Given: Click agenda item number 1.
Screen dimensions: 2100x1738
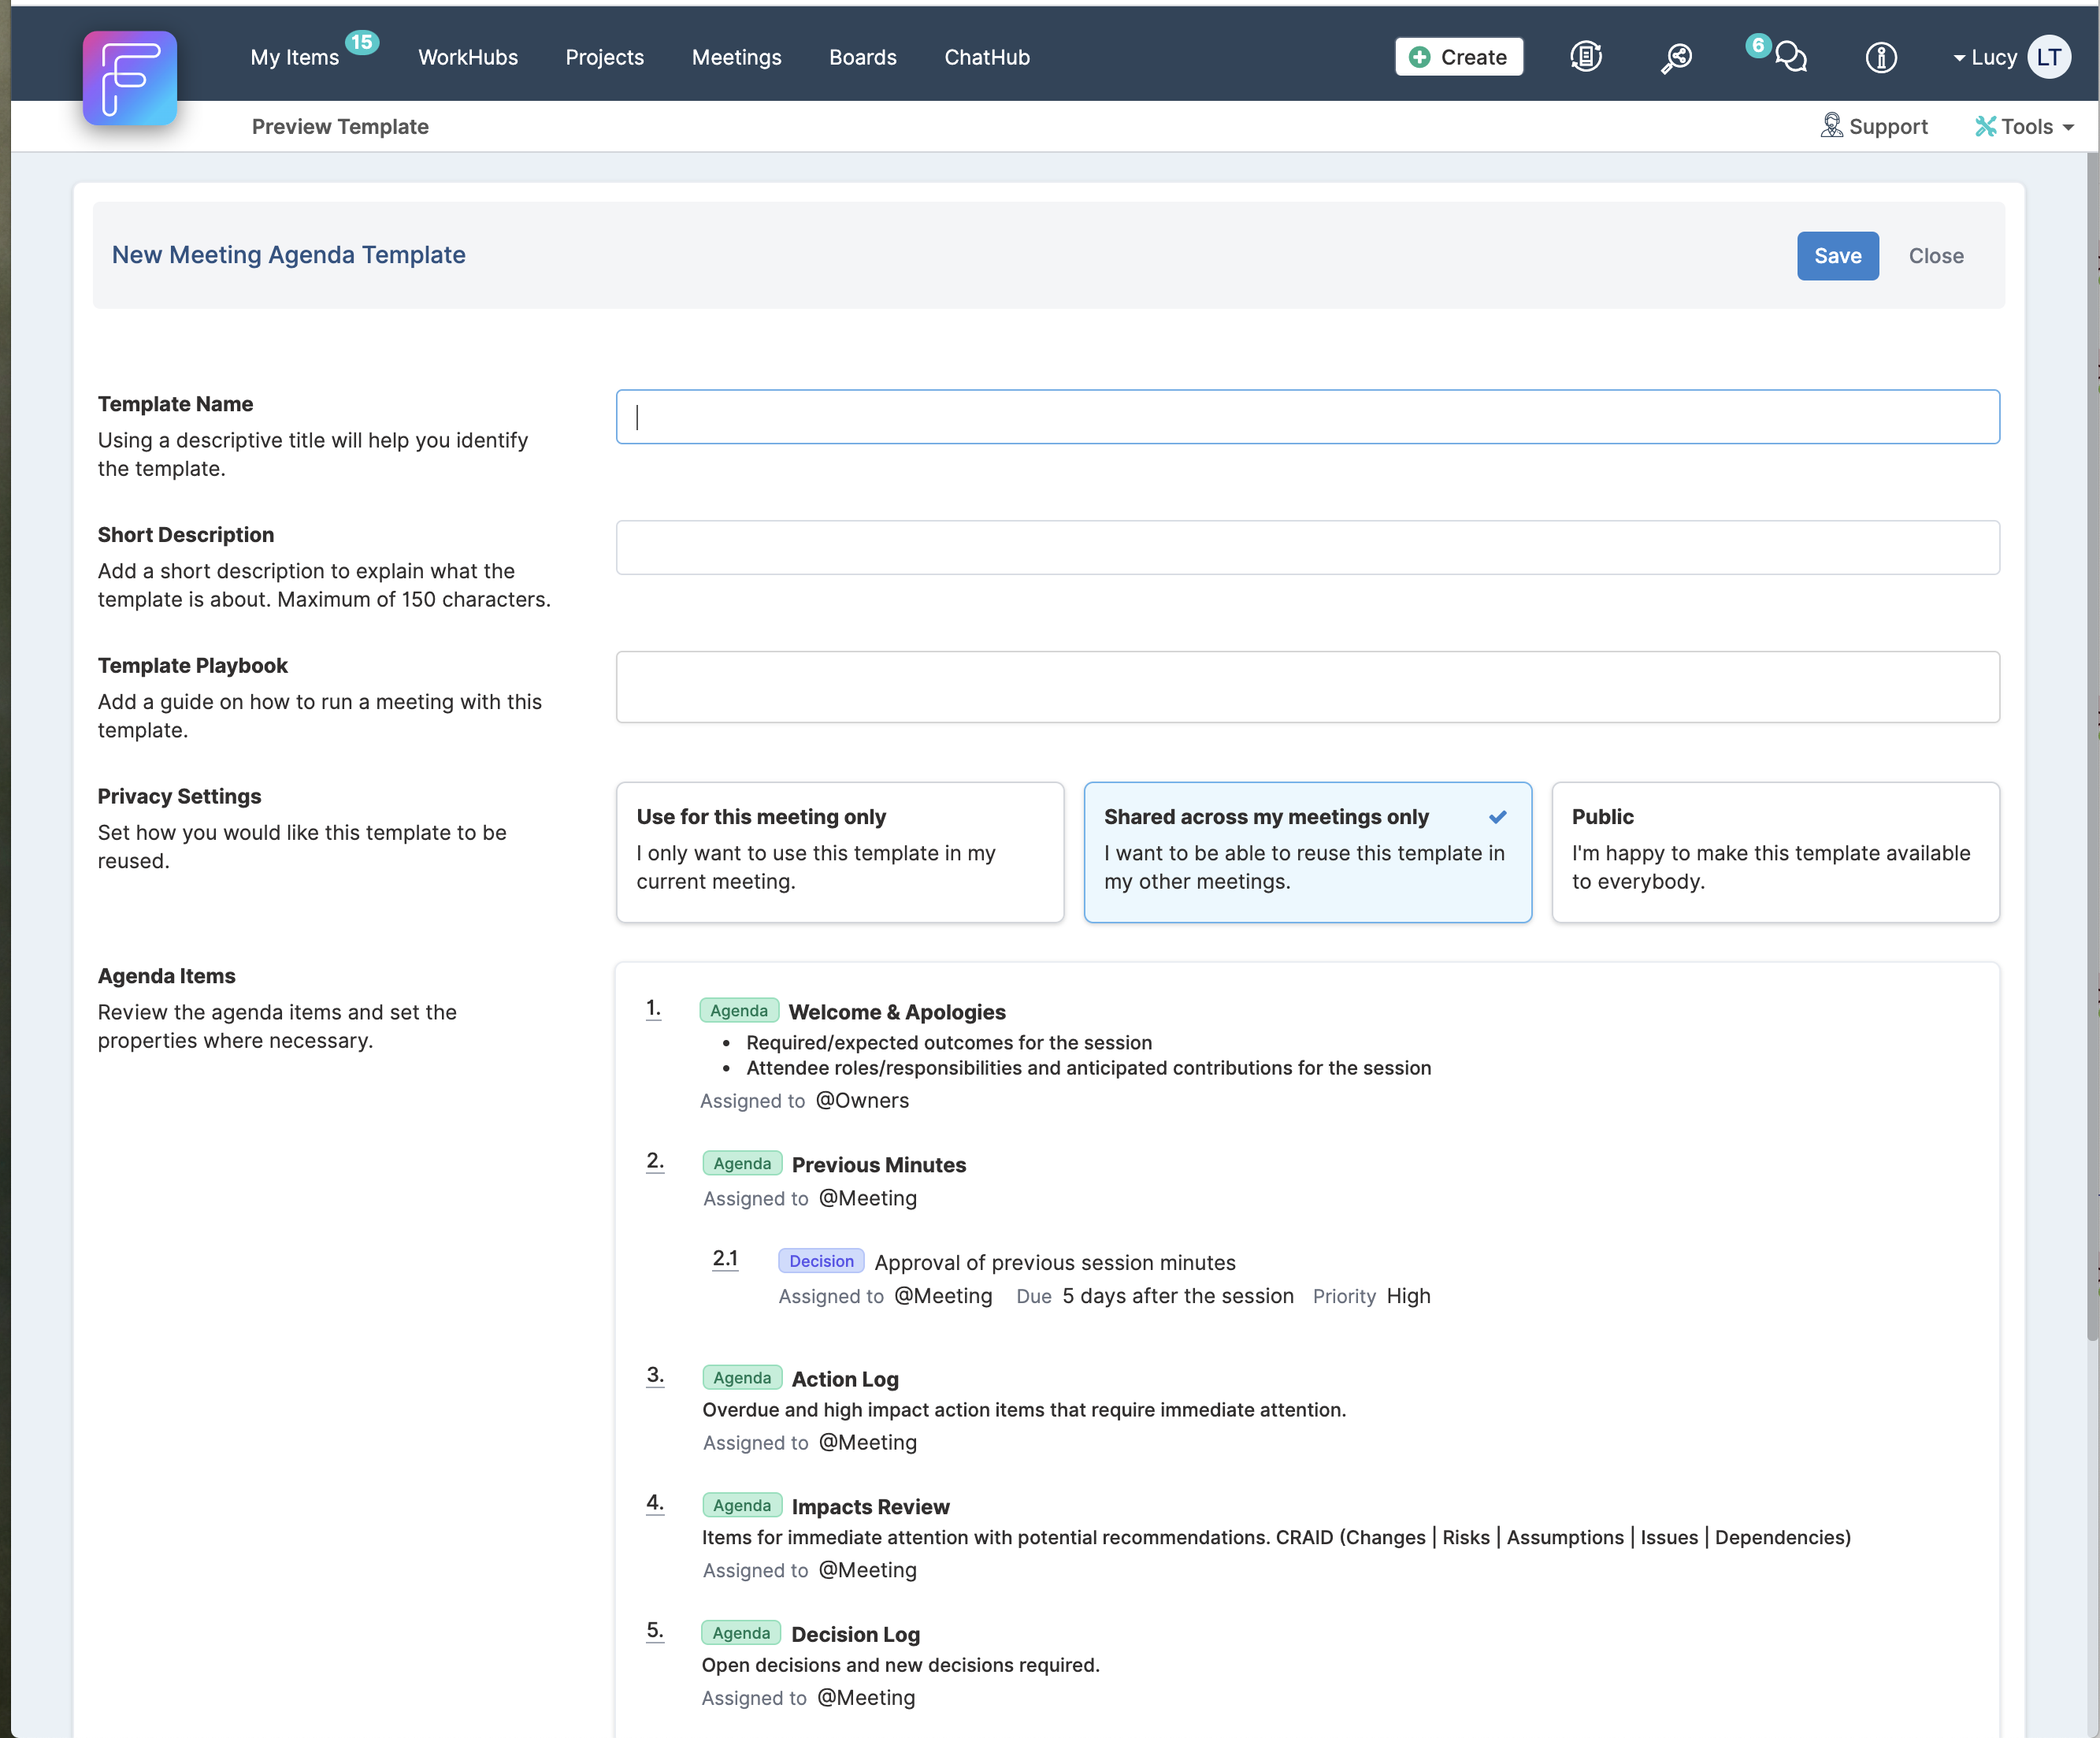Looking at the screenshot, I should (653, 1008).
